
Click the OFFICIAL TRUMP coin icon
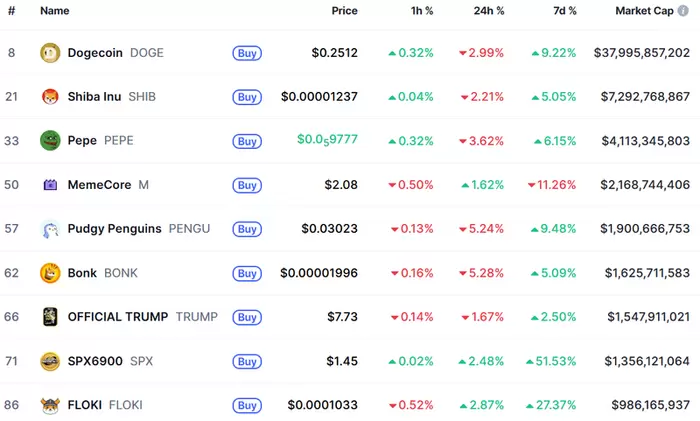pyautogui.click(x=50, y=317)
